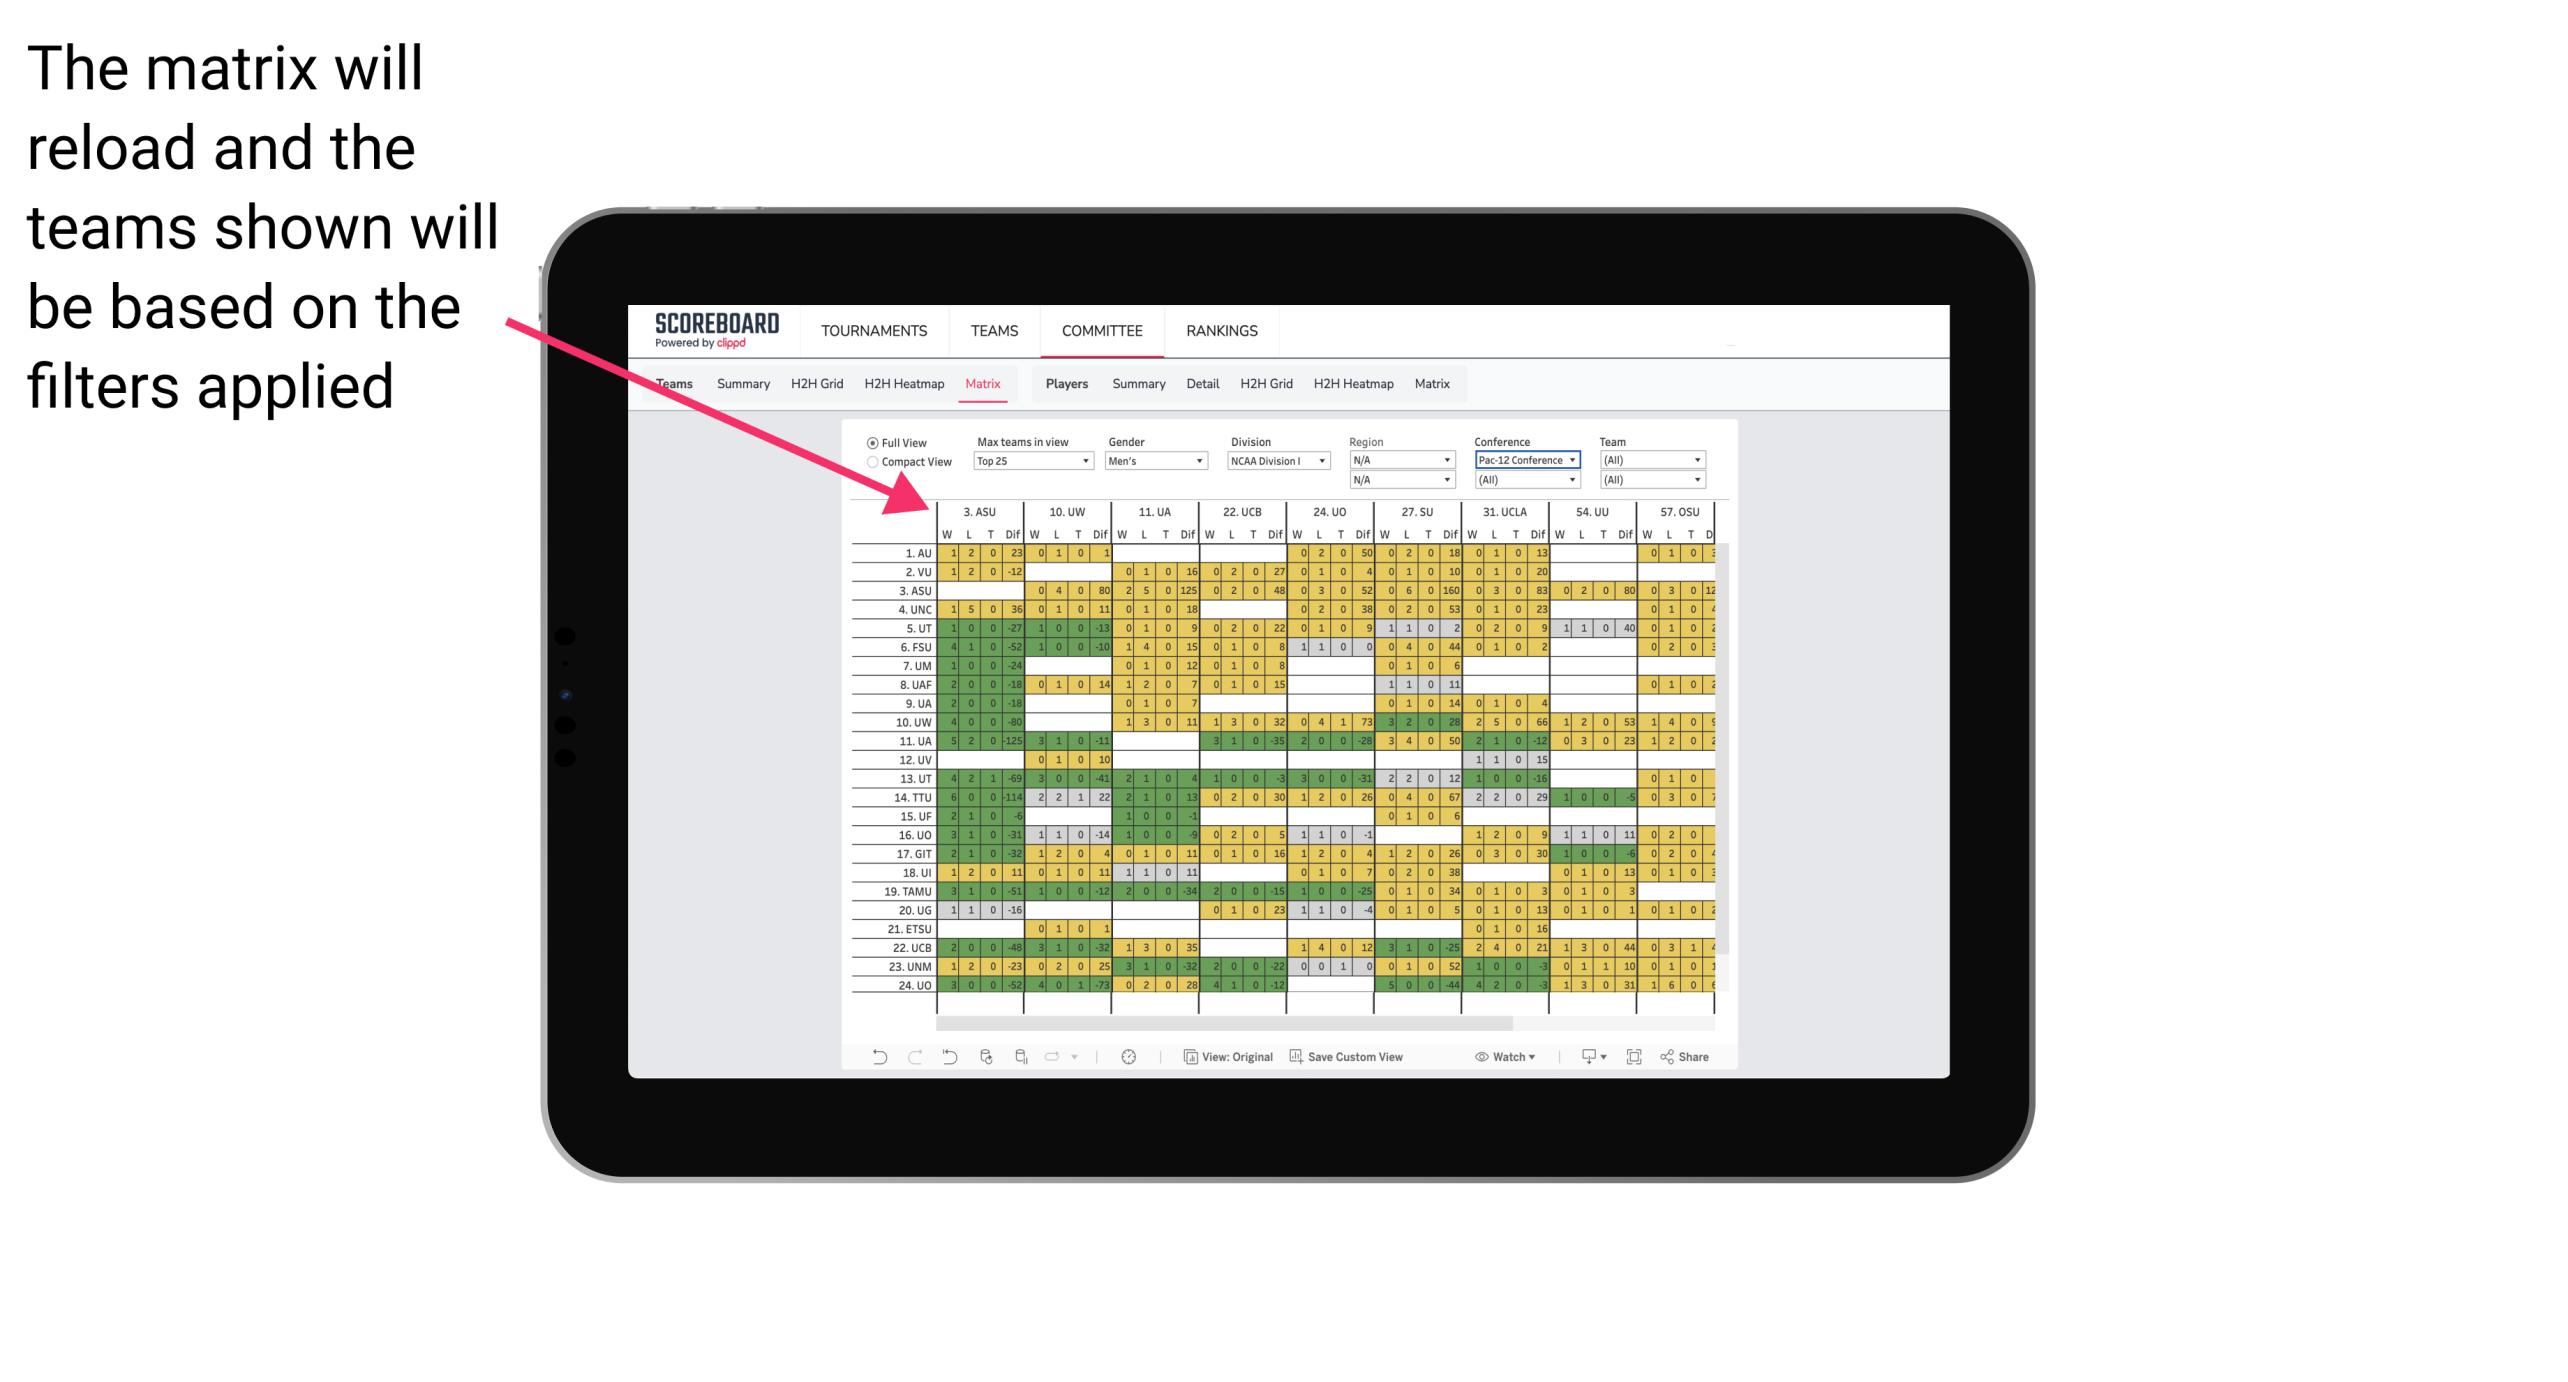
Task: Click the redo icon in toolbar
Action: 910,1059
